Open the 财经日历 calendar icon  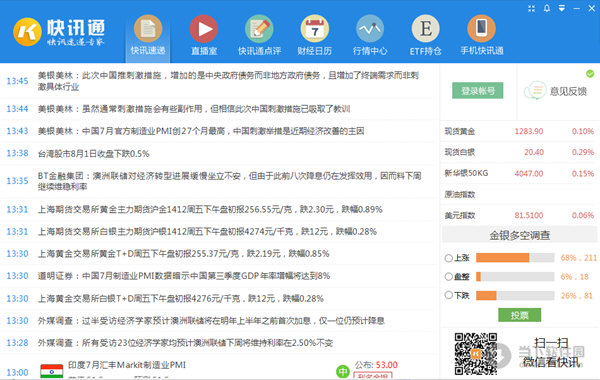click(x=315, y=29)
